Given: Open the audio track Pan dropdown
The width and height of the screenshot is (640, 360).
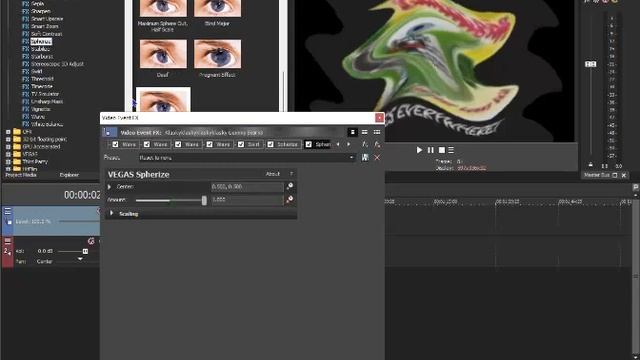Looking at the screenshot, I should pos(80,260).
